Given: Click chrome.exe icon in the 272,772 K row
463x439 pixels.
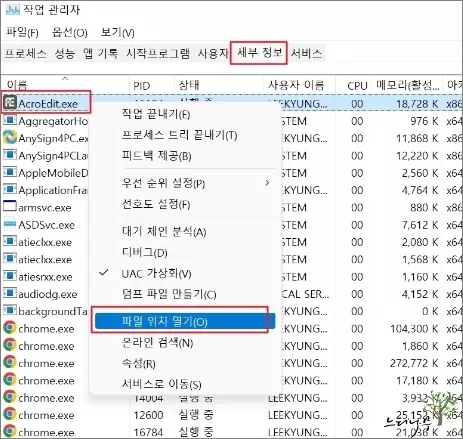Looking at the screenshot, I should [10, 363].
